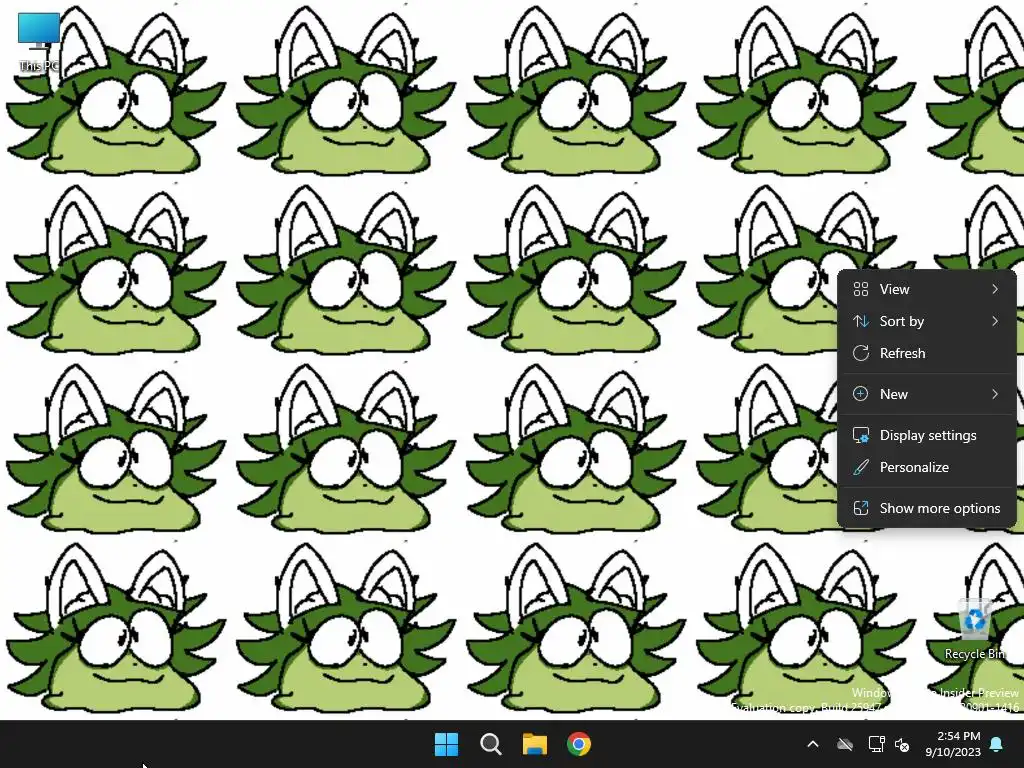This screenshot has width=1024, height=768.
Task: Launch File Explorer from taskbar
Action: [535, 744]
